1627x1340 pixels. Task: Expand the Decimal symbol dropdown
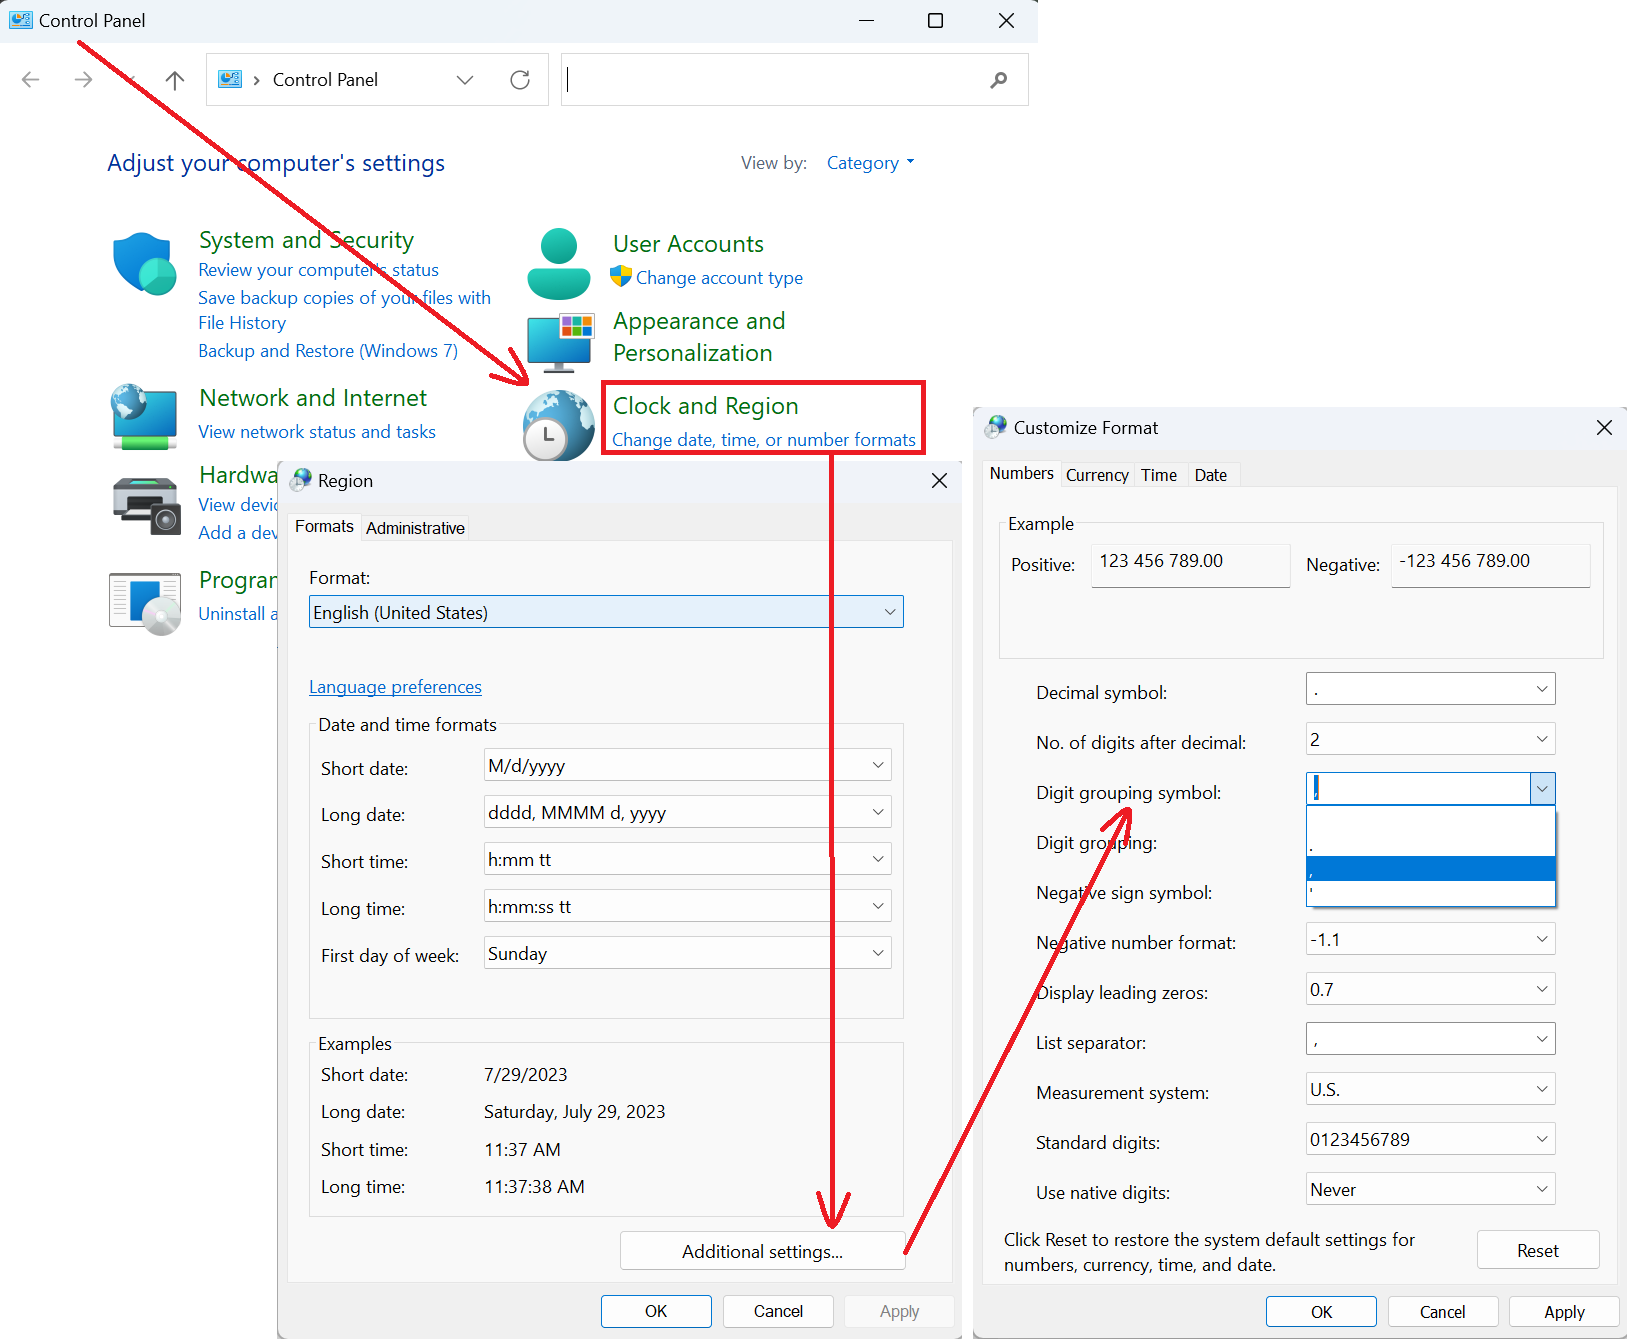(1541, 689)
